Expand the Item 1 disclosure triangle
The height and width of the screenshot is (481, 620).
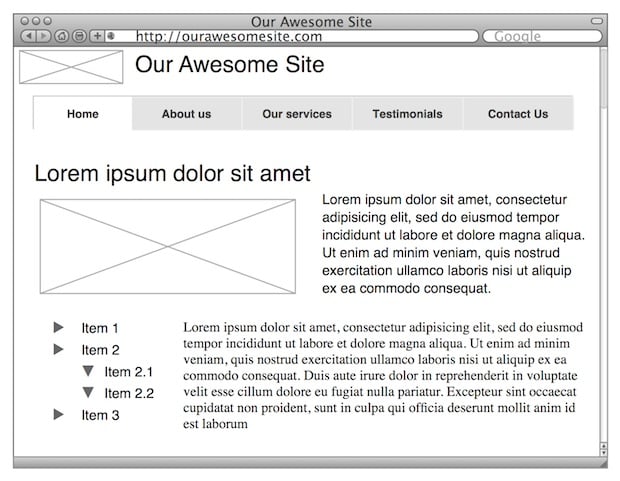(x=59, y=327)
